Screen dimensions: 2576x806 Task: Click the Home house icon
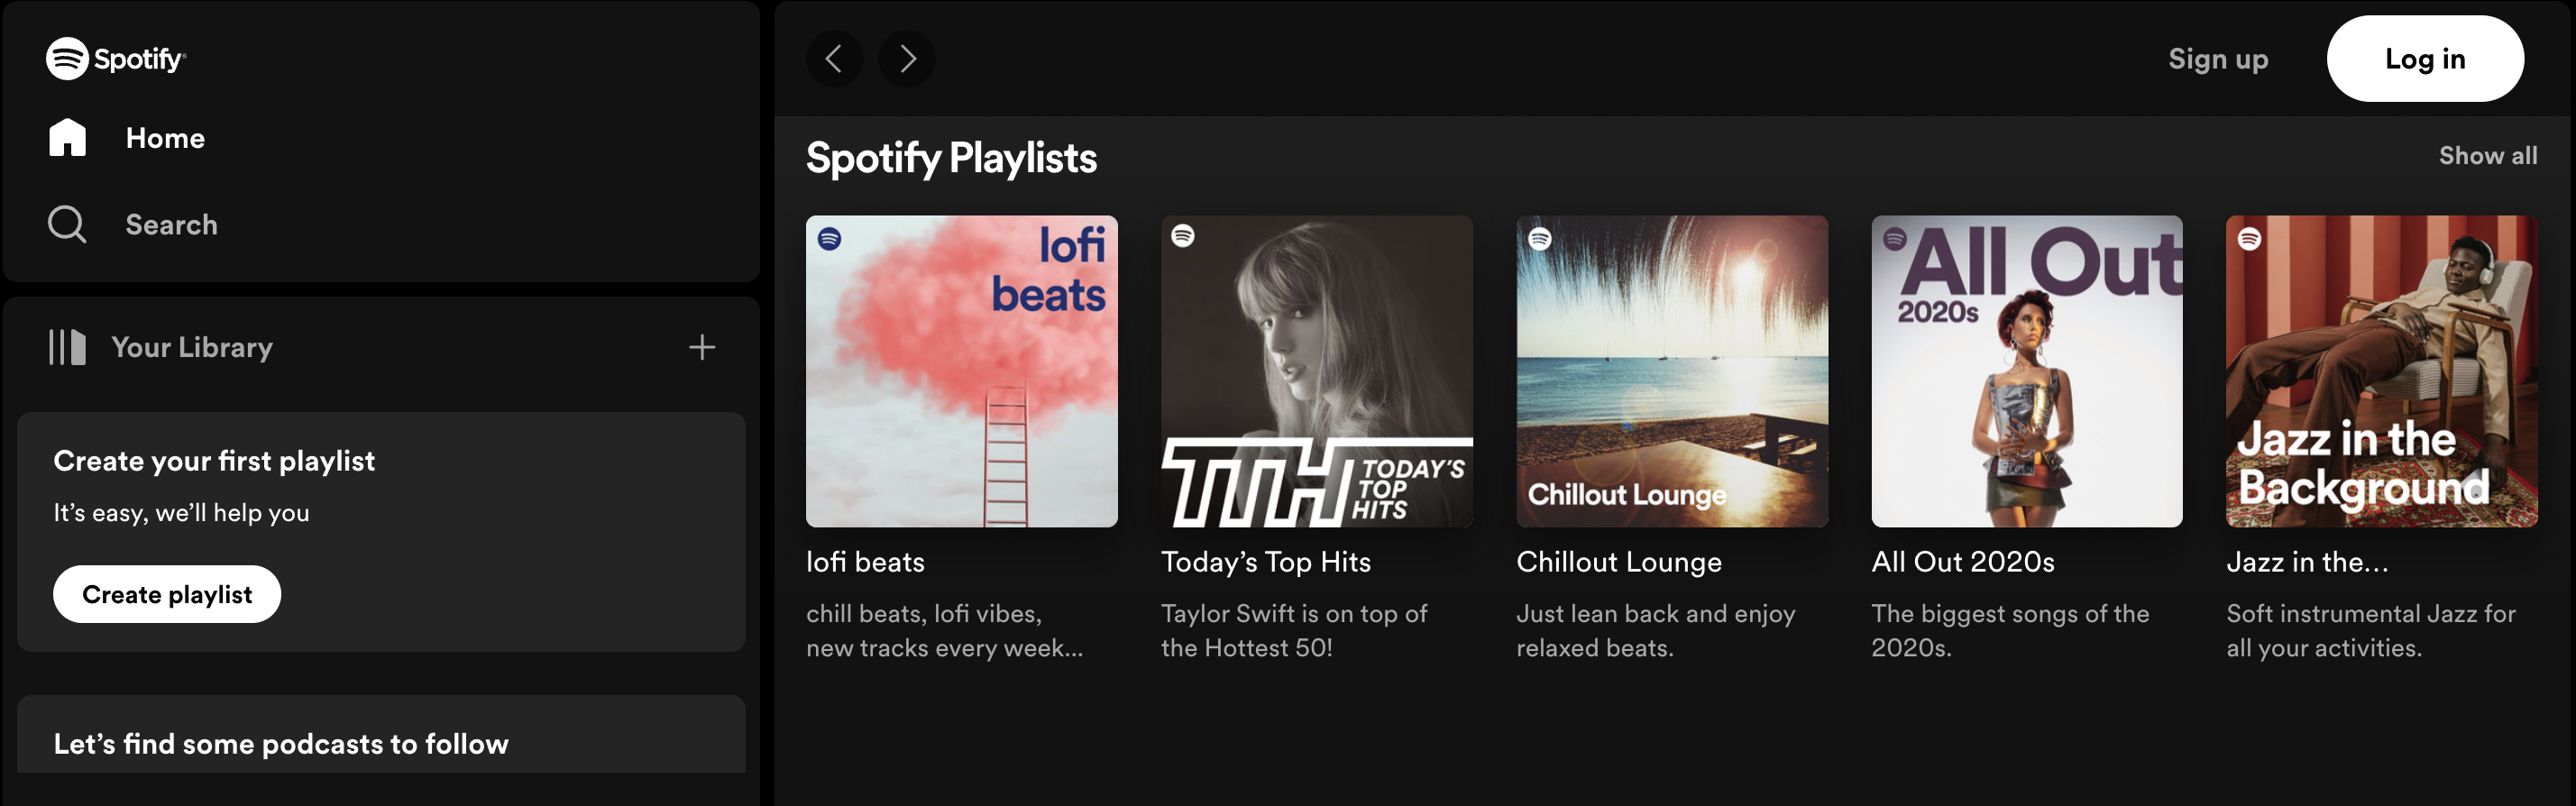point(67,138)
